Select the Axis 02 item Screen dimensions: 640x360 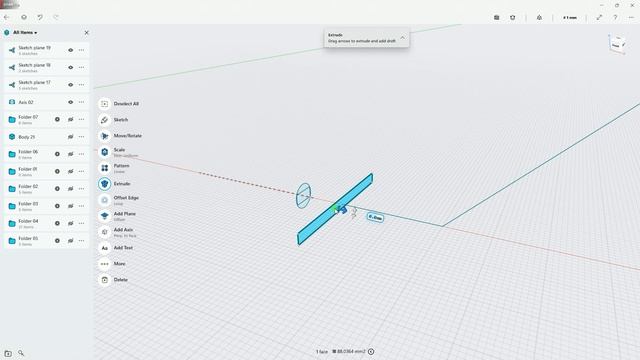pyautogui.click(x=46, y=102)
